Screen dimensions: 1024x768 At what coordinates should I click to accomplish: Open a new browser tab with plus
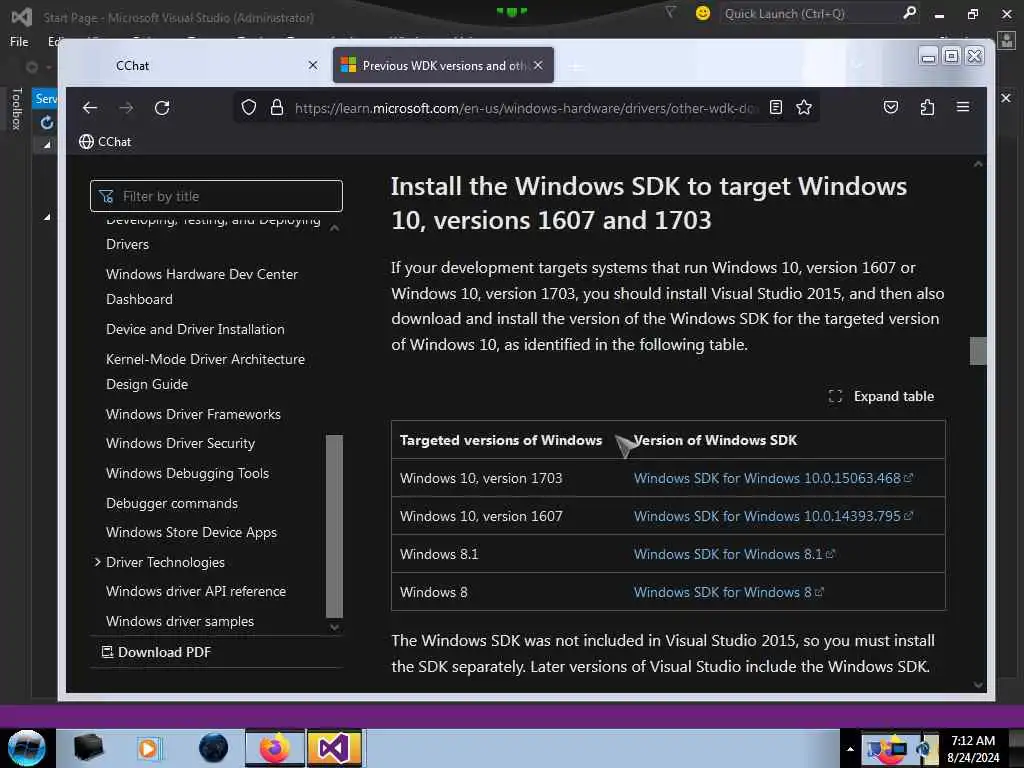pyautogui.click(x=575, y=66)
